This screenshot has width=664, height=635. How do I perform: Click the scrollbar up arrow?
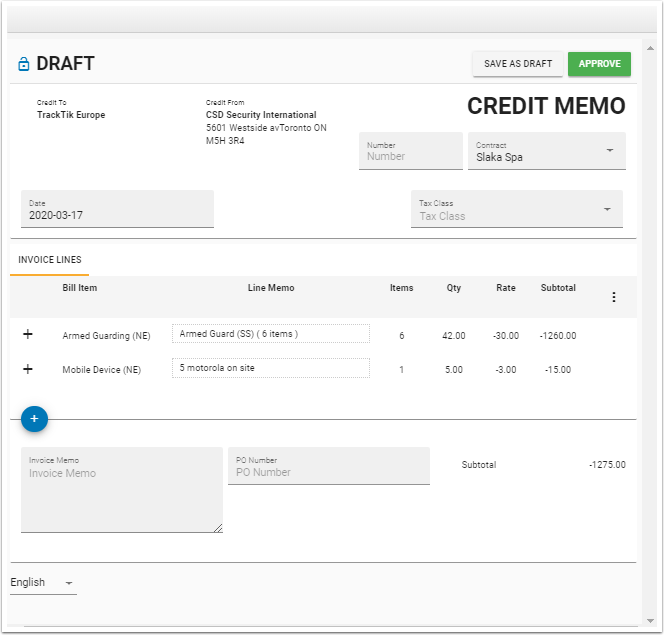coord(650,49)
